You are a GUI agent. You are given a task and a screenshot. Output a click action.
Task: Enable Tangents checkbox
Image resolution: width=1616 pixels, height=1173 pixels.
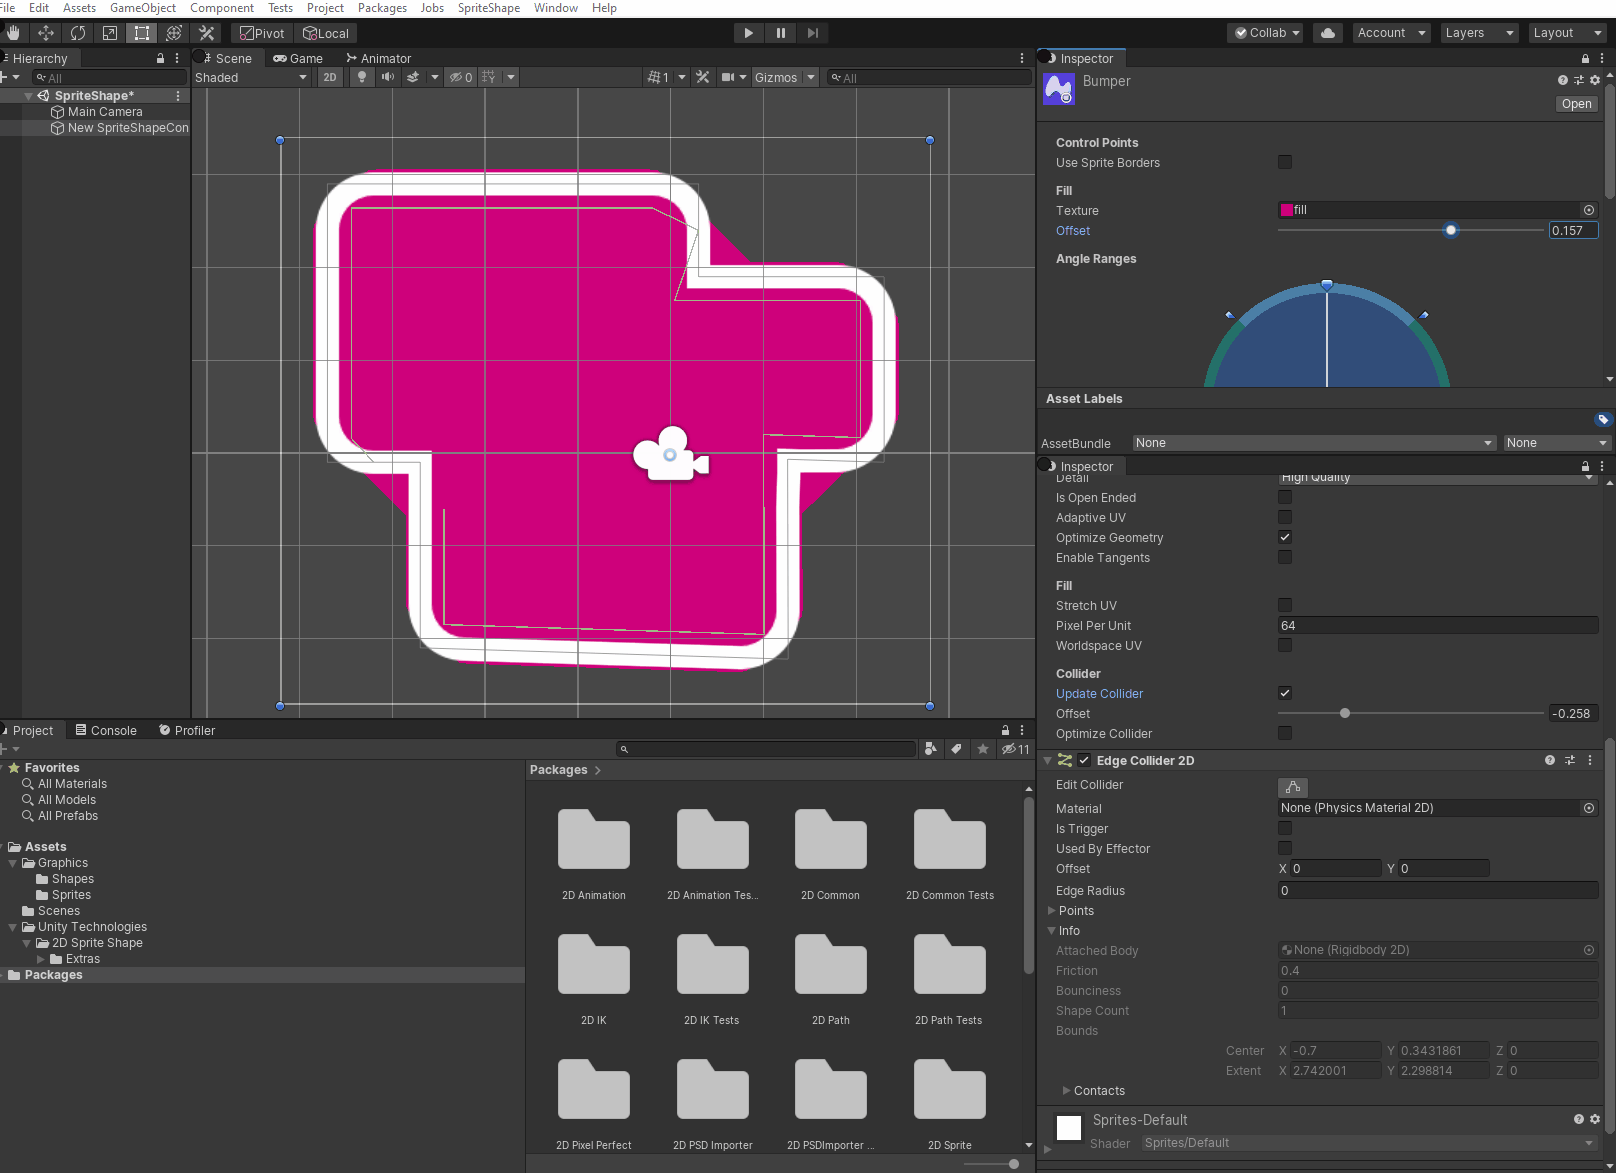(1285, 557)
